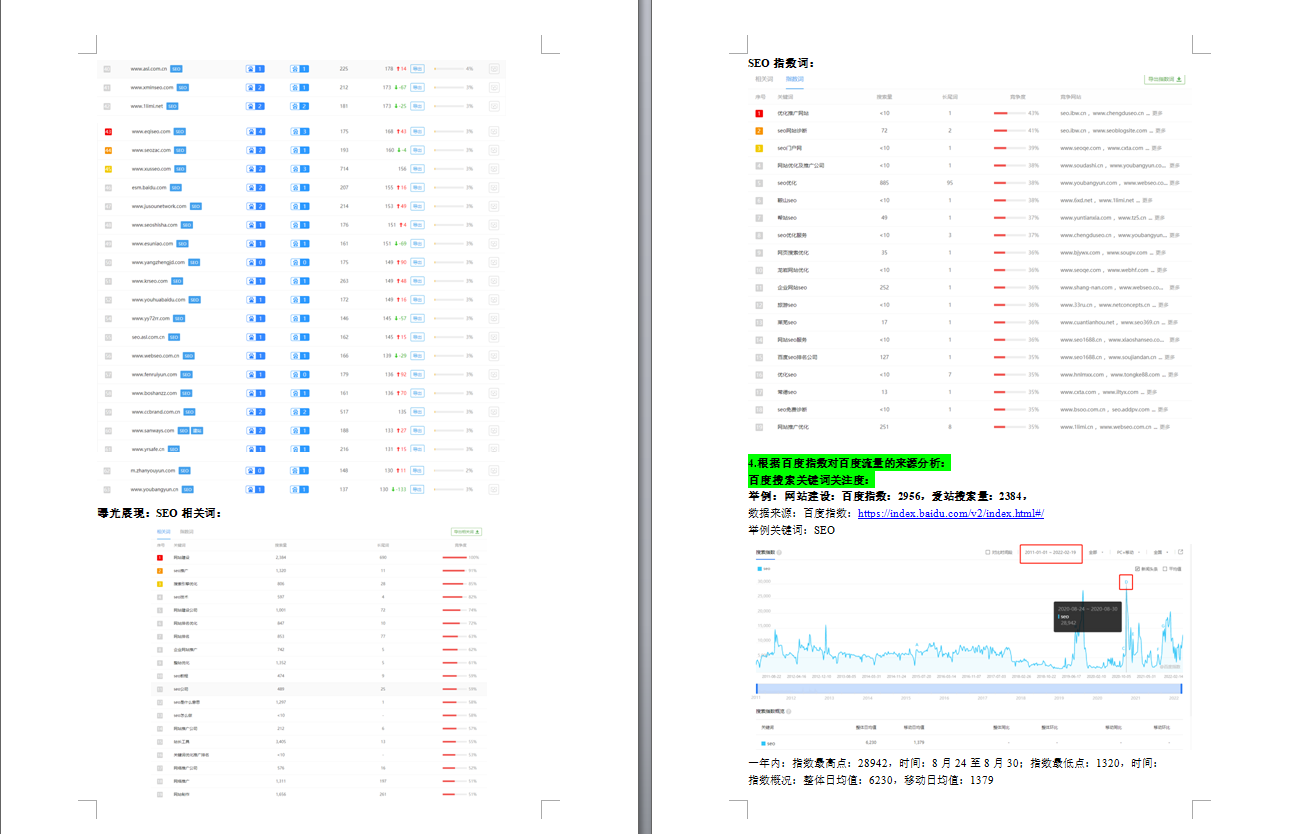The width and height of the screenshot is (1289, 834).
Task: Click the keyword 网站优化及推广公司
Action: point(800,166)
